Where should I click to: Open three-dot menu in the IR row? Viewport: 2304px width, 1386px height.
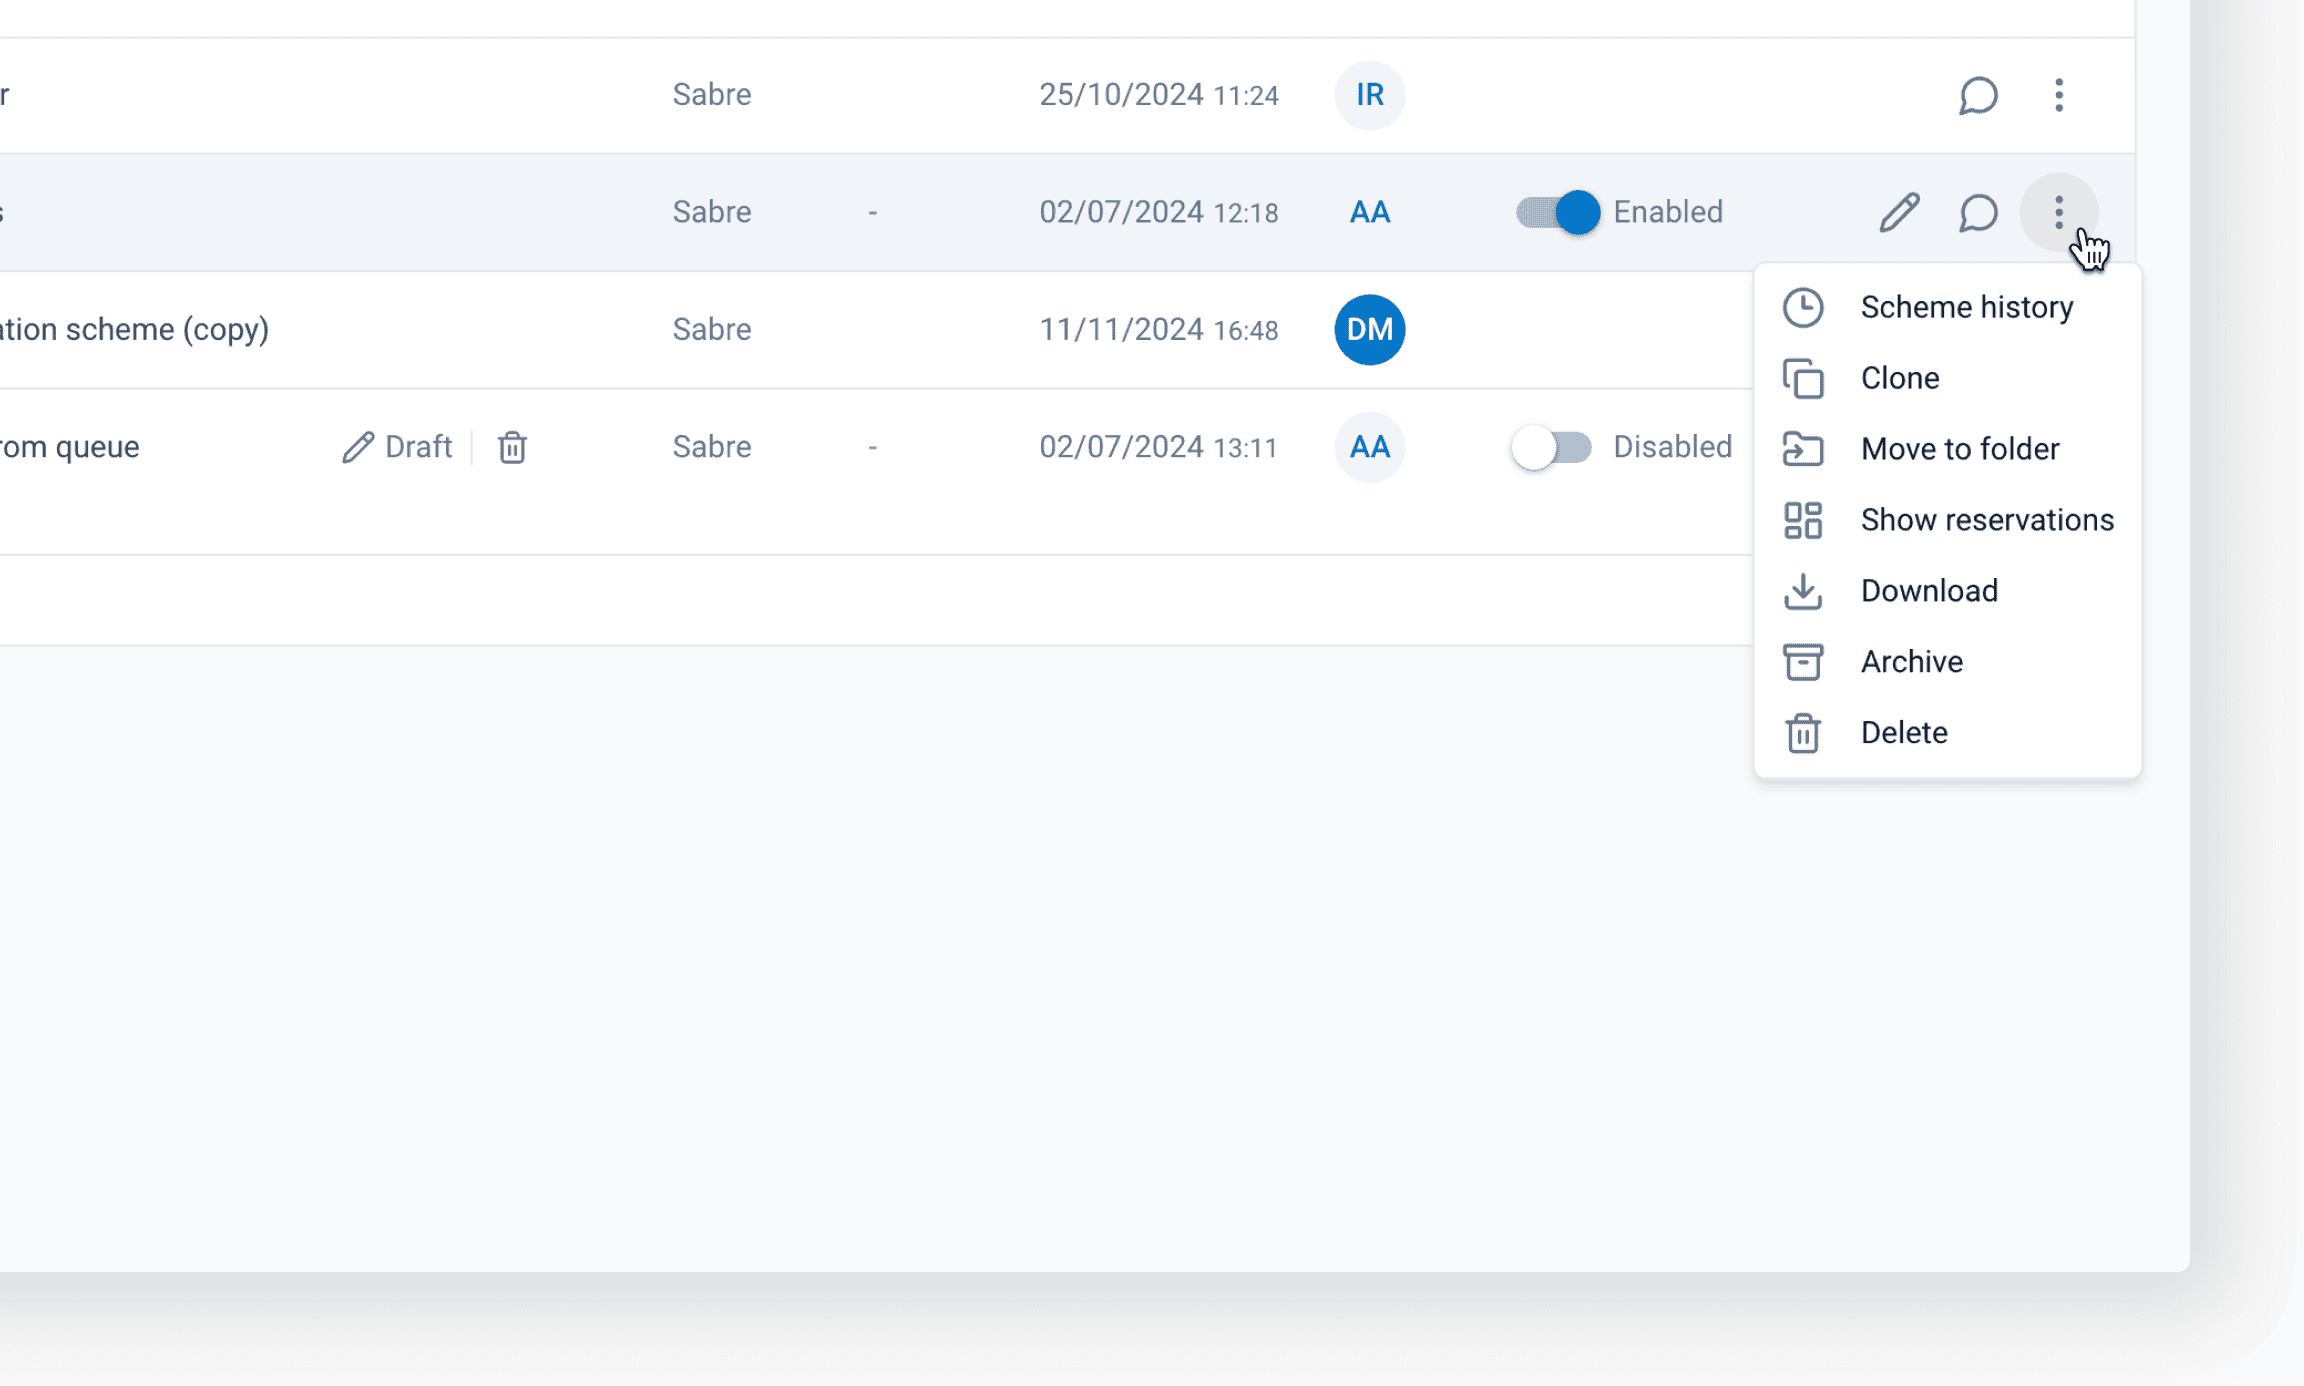[x=2058, y=95]
